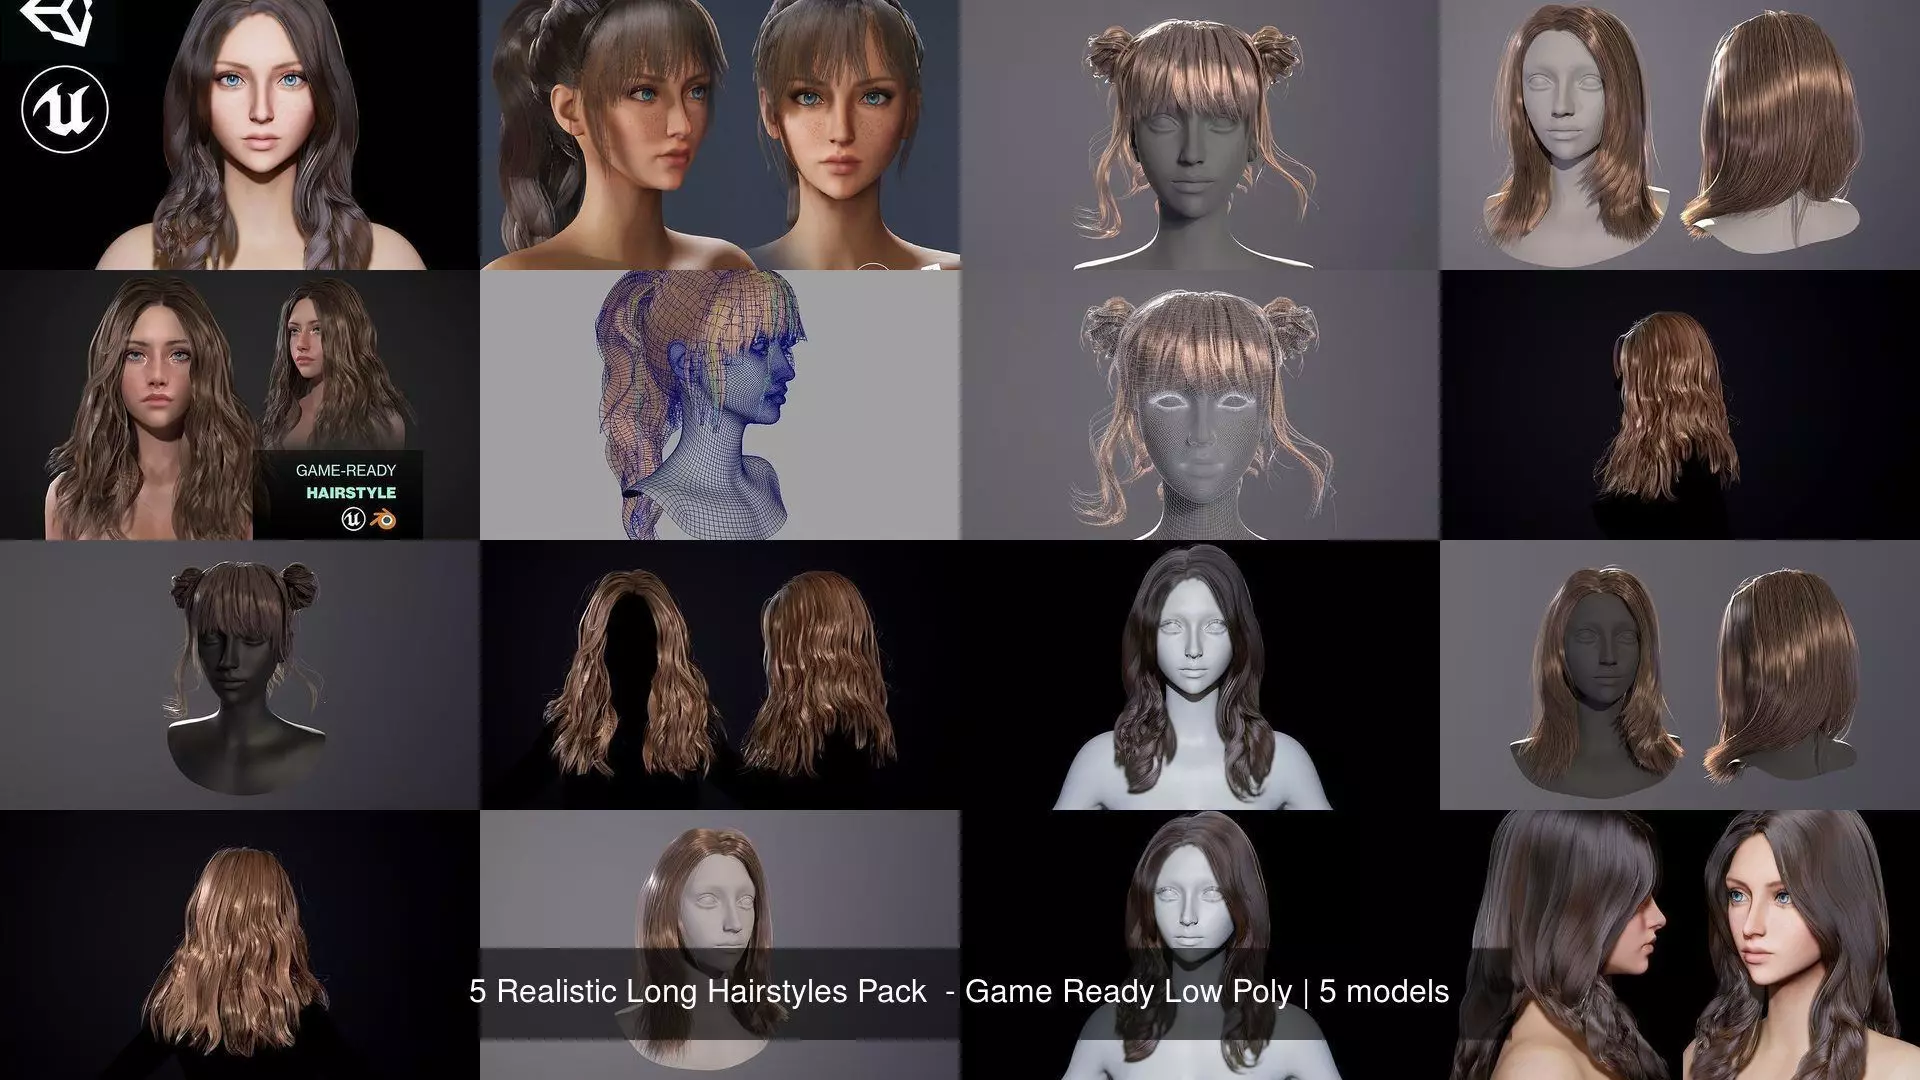
Task: Select the two wavy hair meshes without head
Action: pos(720,675)
